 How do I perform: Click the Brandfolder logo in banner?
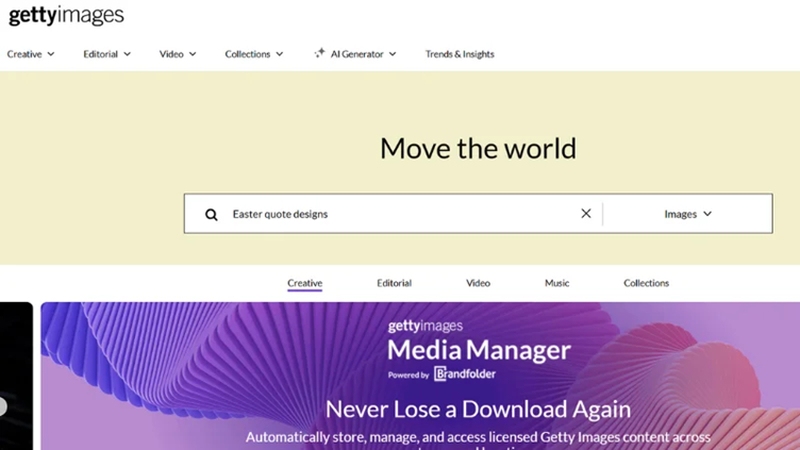tap(465, 373)
